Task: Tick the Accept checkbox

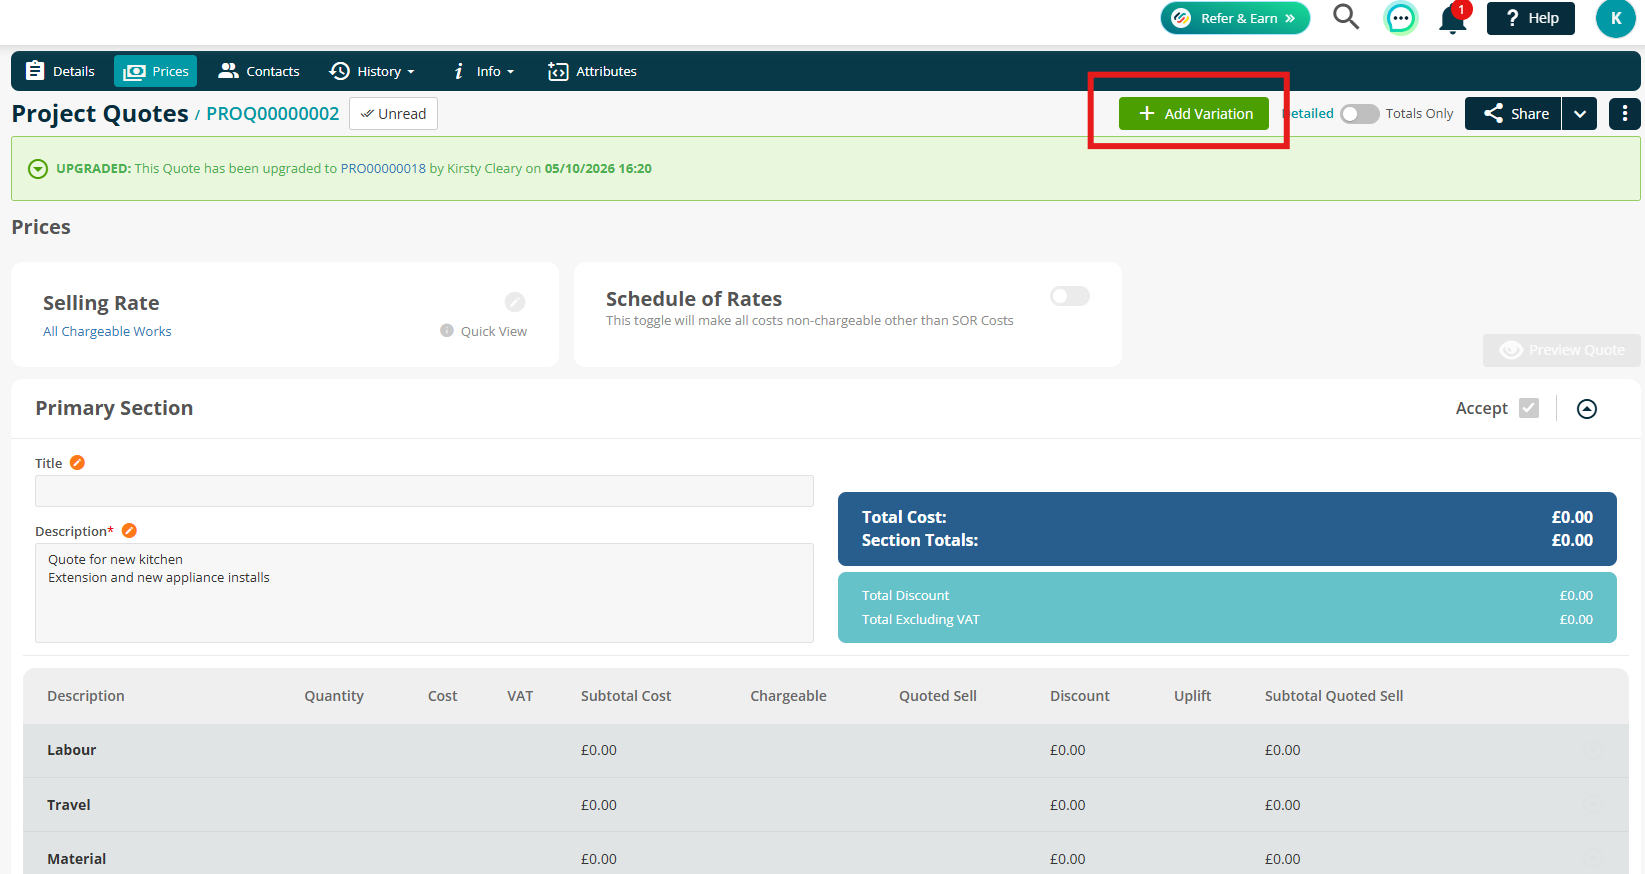Action: point(1528,408)
